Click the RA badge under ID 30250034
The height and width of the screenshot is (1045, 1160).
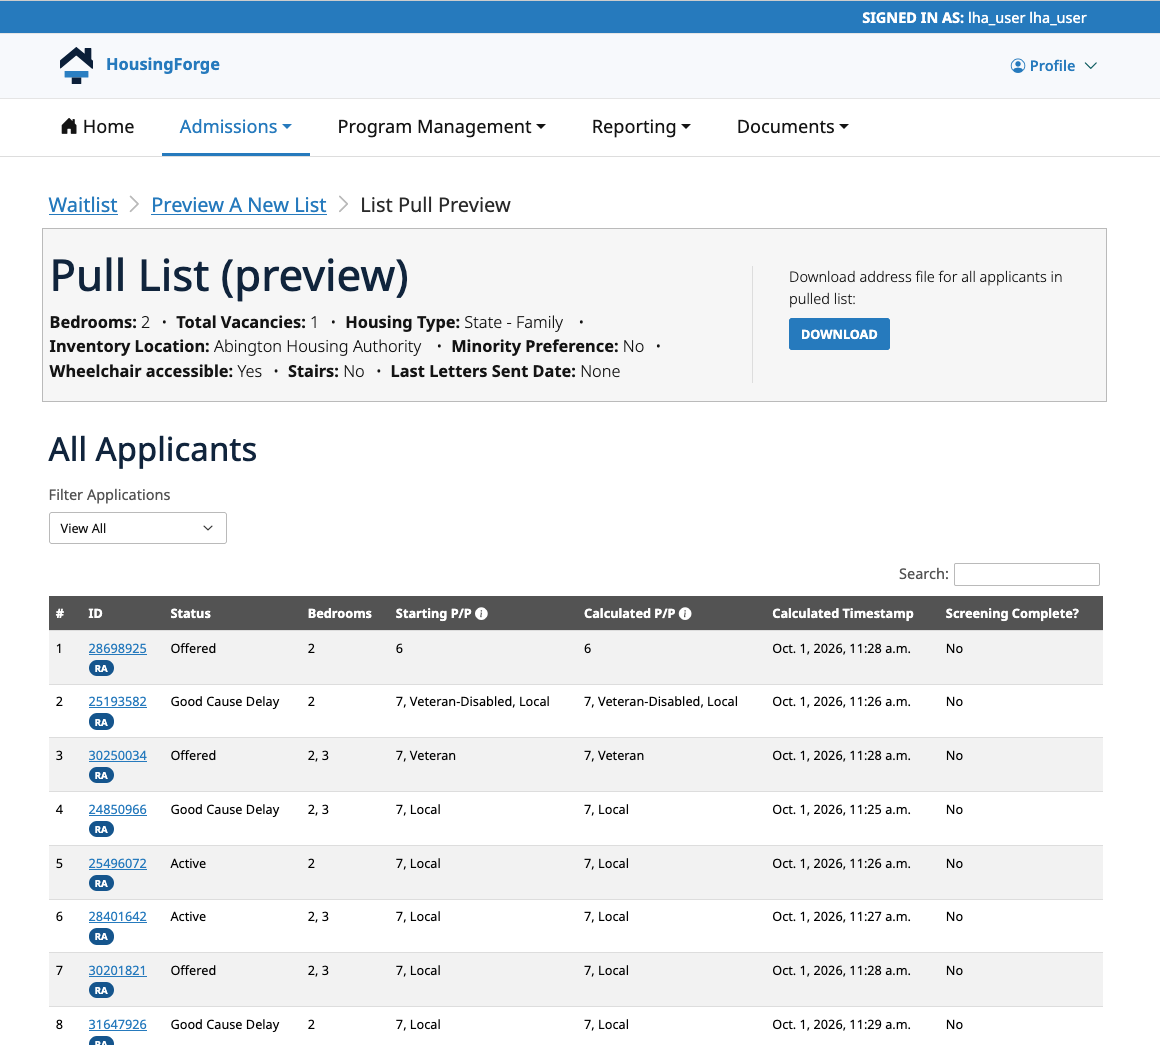point(101,776)
